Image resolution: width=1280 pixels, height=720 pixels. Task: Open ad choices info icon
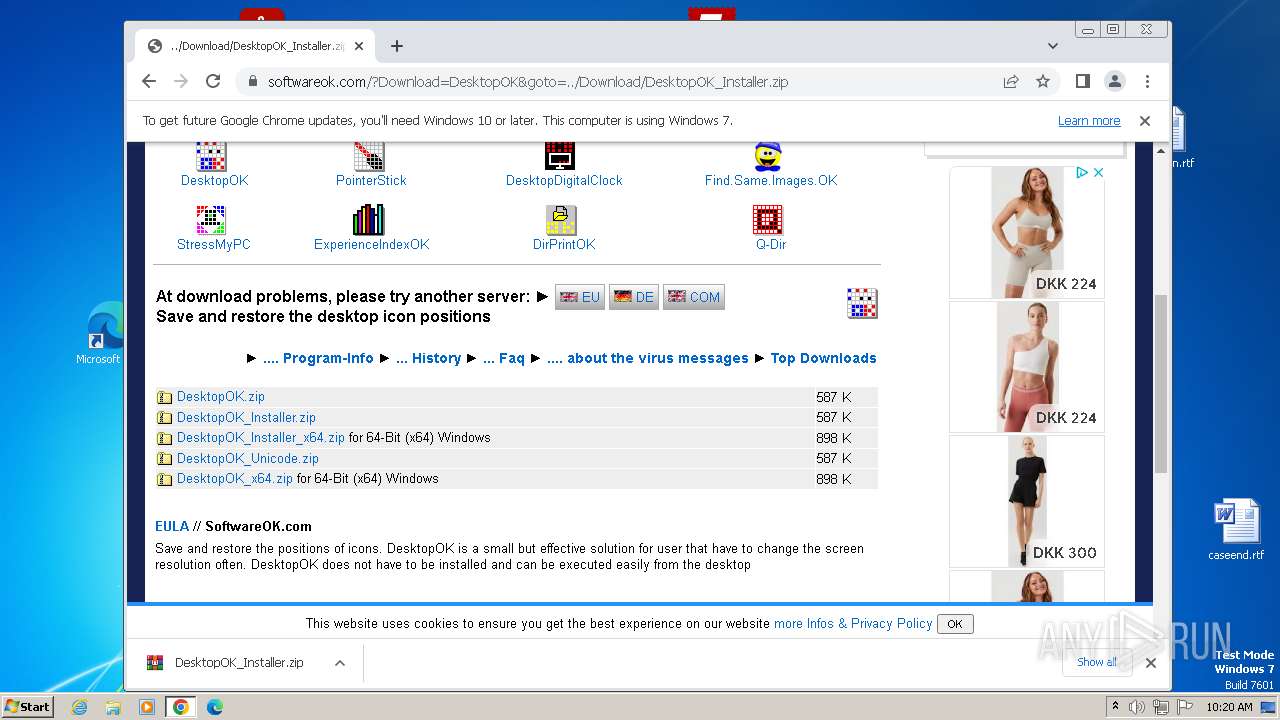pos(1081,173)
